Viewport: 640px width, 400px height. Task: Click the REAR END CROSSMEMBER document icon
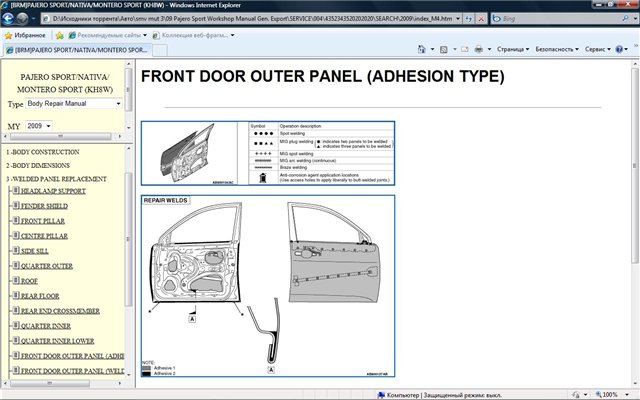pos(16,310)
